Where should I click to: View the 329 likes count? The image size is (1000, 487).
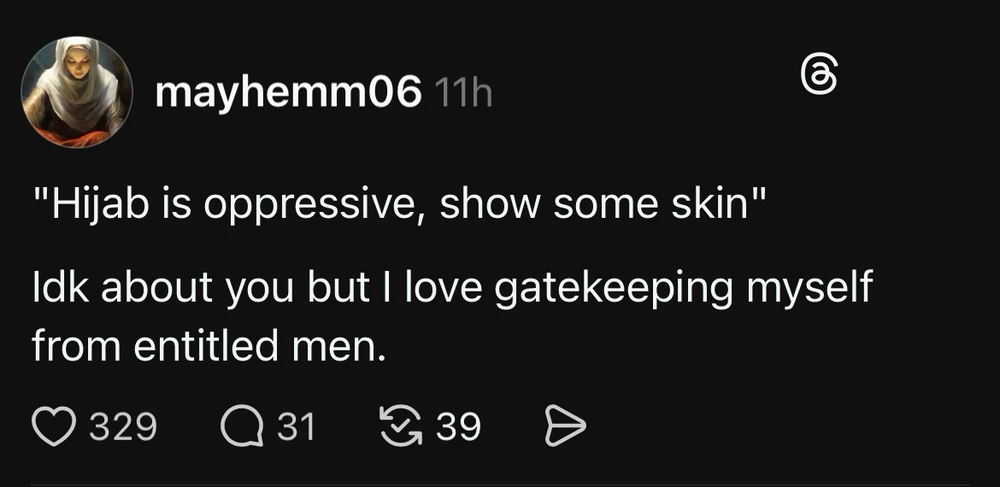pyautogui.click(x=123, y=427)
